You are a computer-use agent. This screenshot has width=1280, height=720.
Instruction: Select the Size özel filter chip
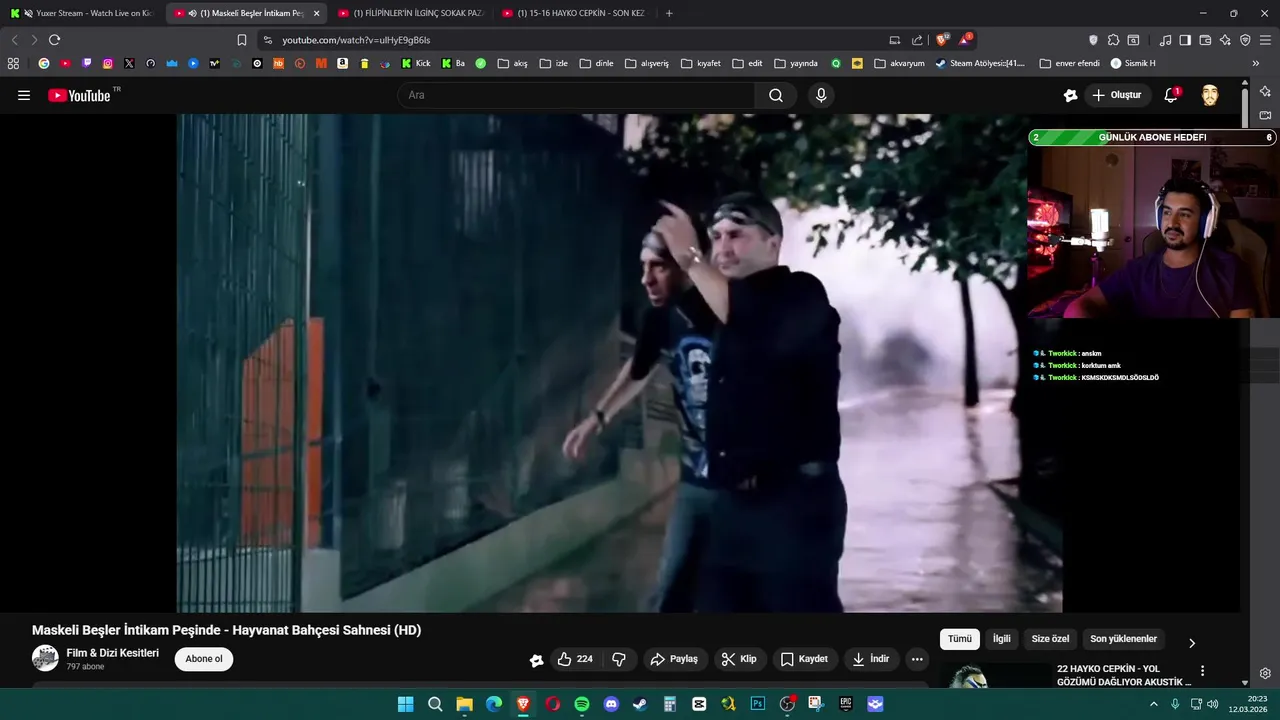click(x=1050, y=639)
